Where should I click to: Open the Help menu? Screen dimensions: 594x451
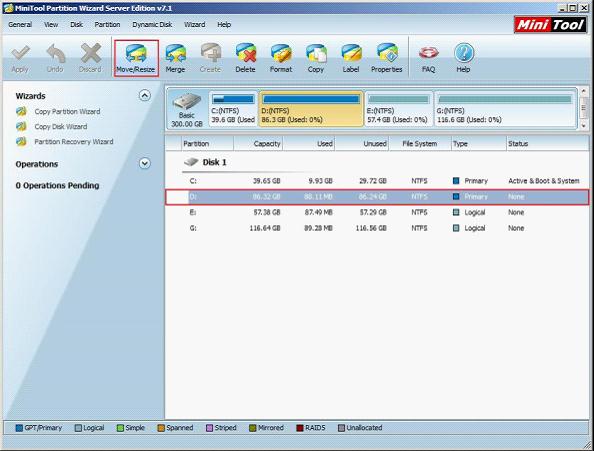224,25
